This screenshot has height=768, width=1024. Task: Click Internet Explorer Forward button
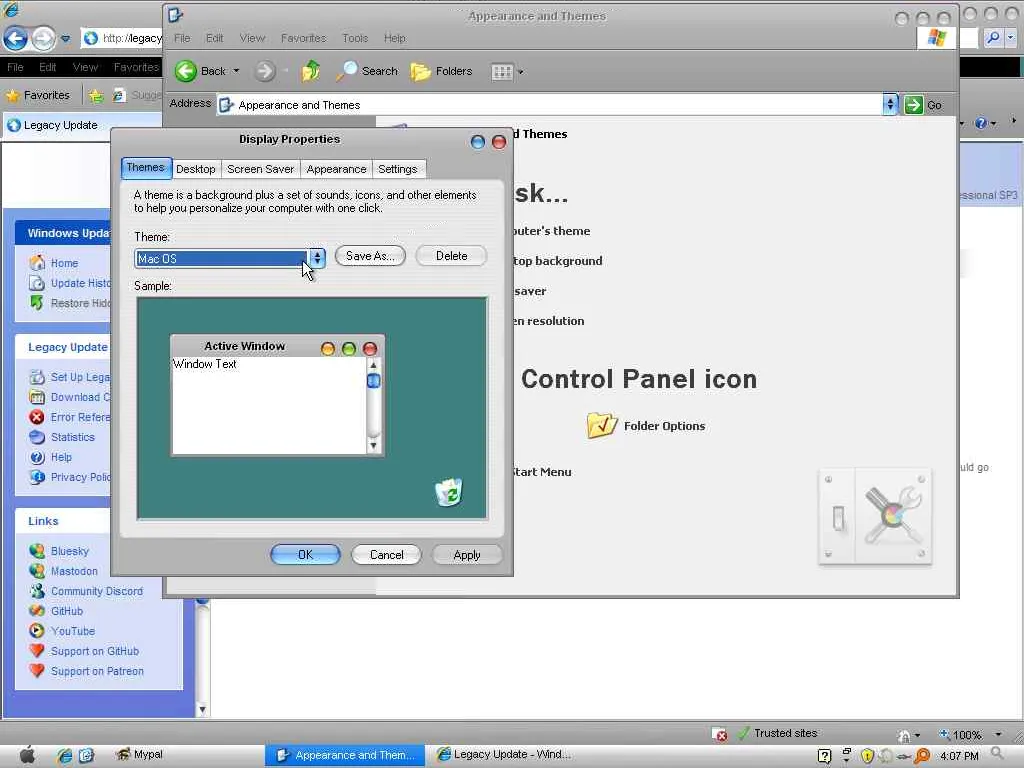coord(43,39)
